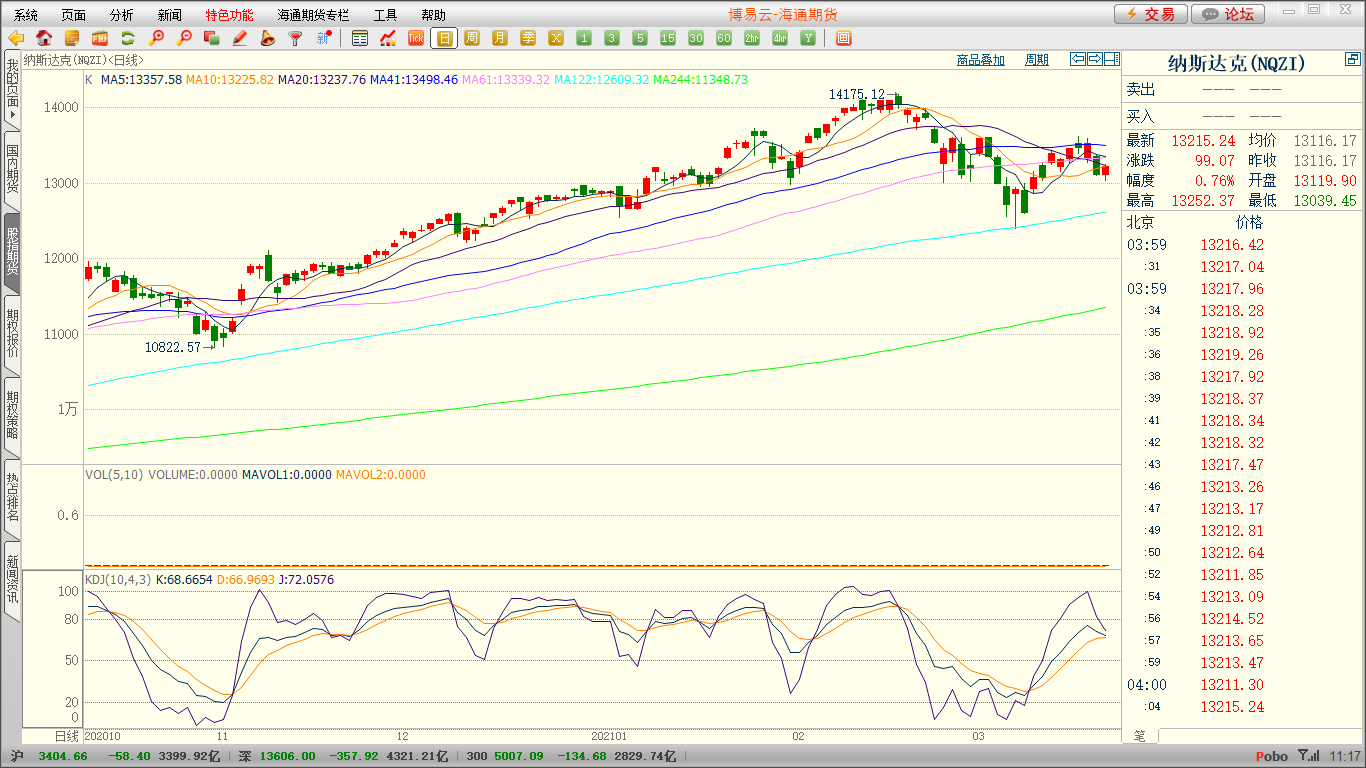Select 15-minute period button
The width and height of the screenshot is (1366, 768).
pyautogui.click(x=668, y=38)
